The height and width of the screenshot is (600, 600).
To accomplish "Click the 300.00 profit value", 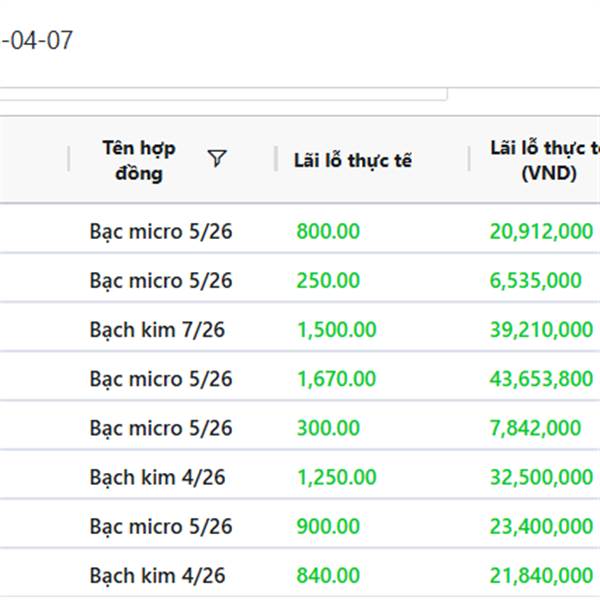I will click(x=327, y=427).
